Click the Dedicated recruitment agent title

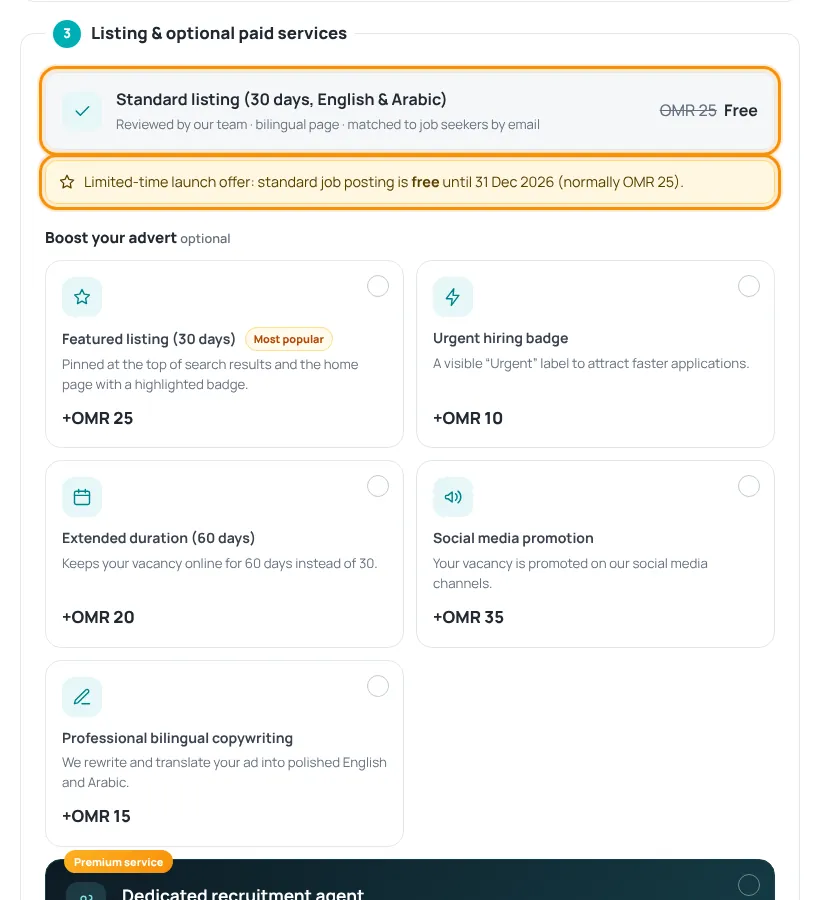coord(243,894)
